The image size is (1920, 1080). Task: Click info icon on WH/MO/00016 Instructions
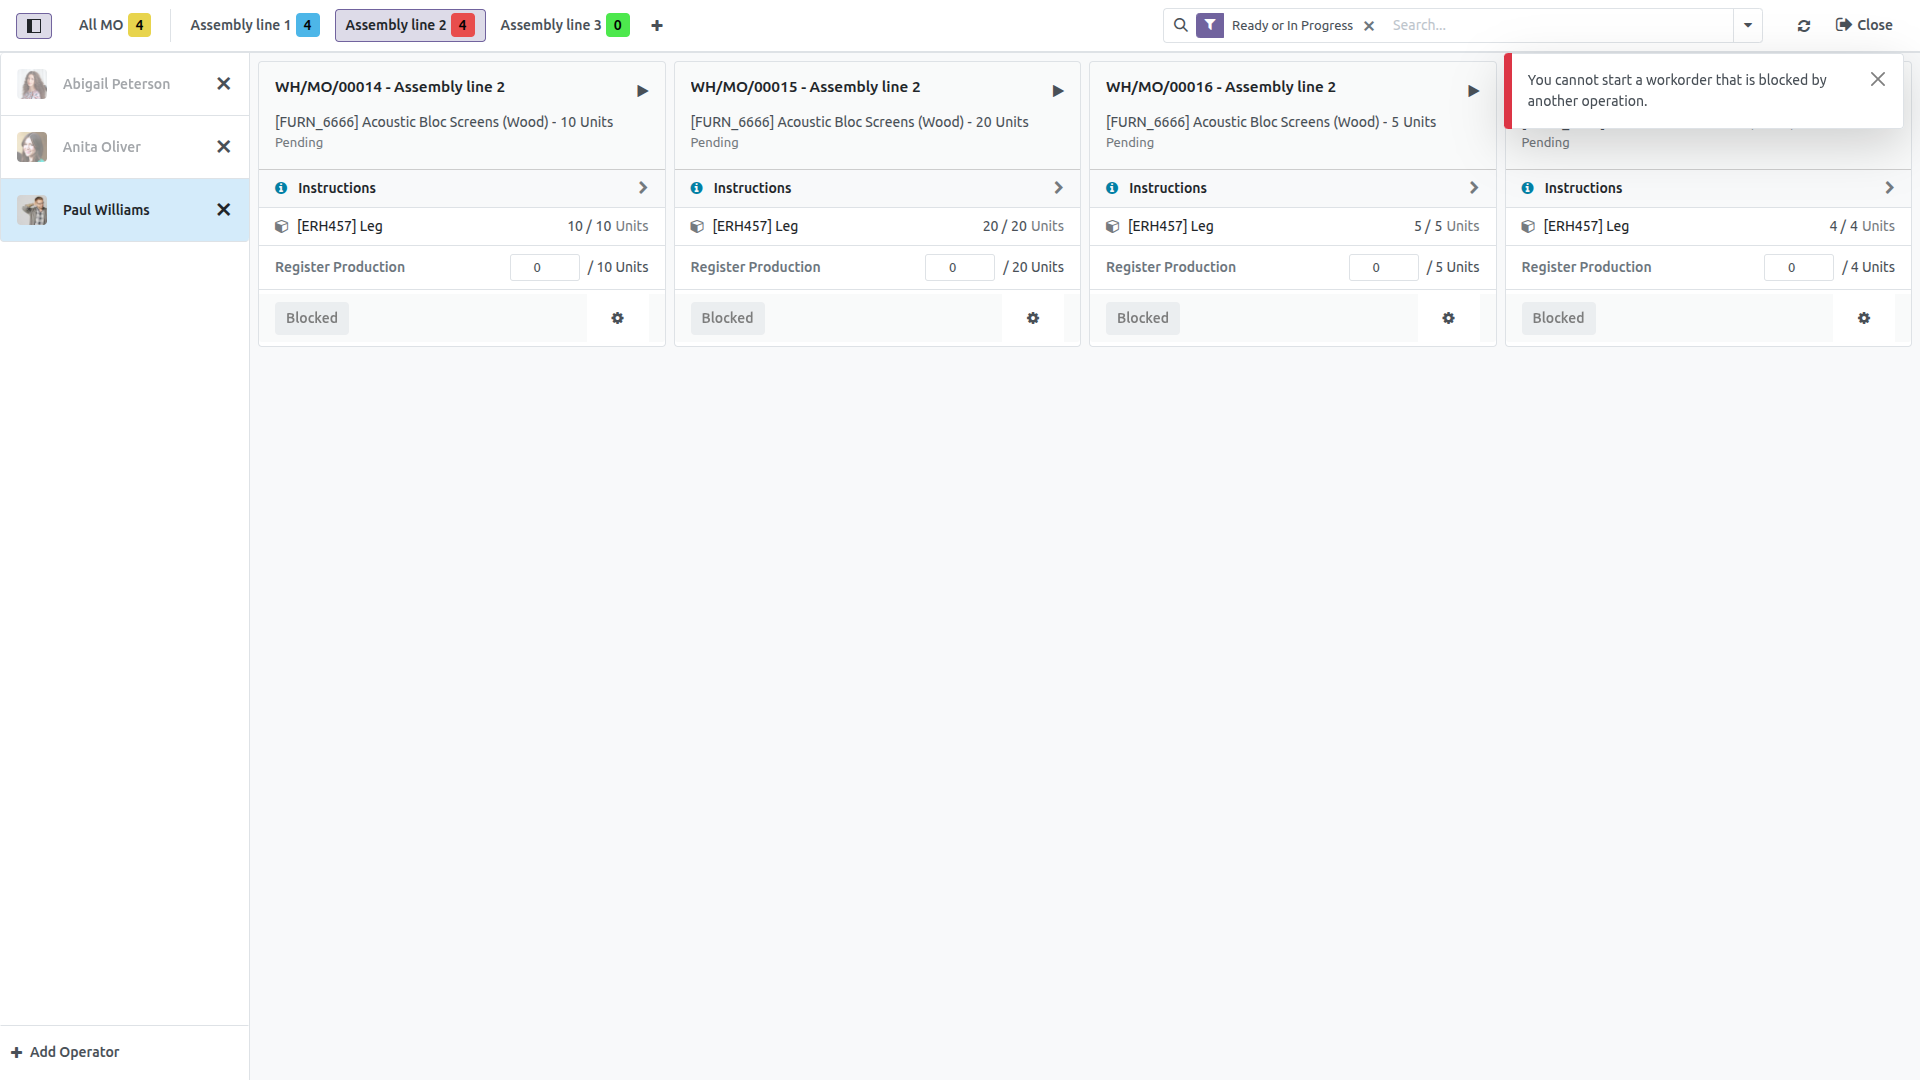coord(1112,188)
